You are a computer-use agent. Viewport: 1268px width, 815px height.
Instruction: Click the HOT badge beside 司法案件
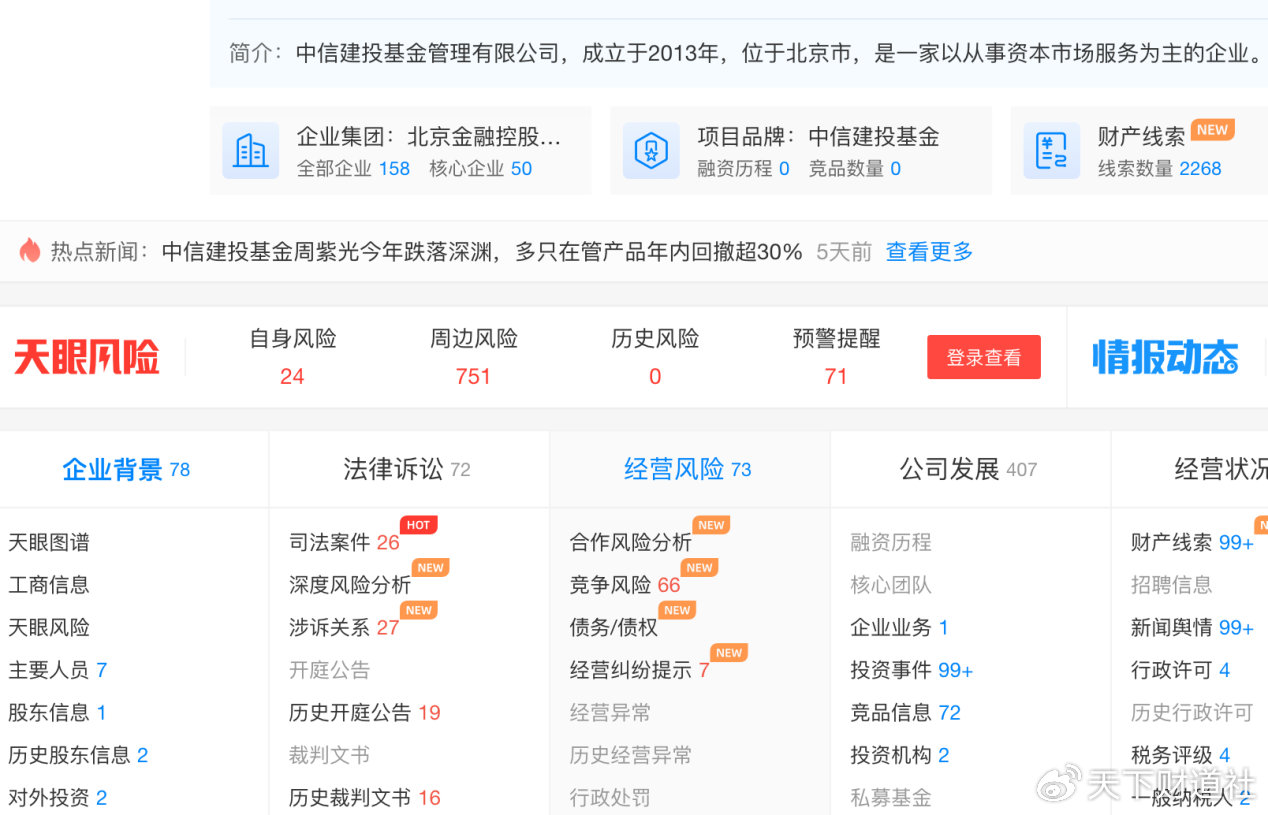point(419,525)
